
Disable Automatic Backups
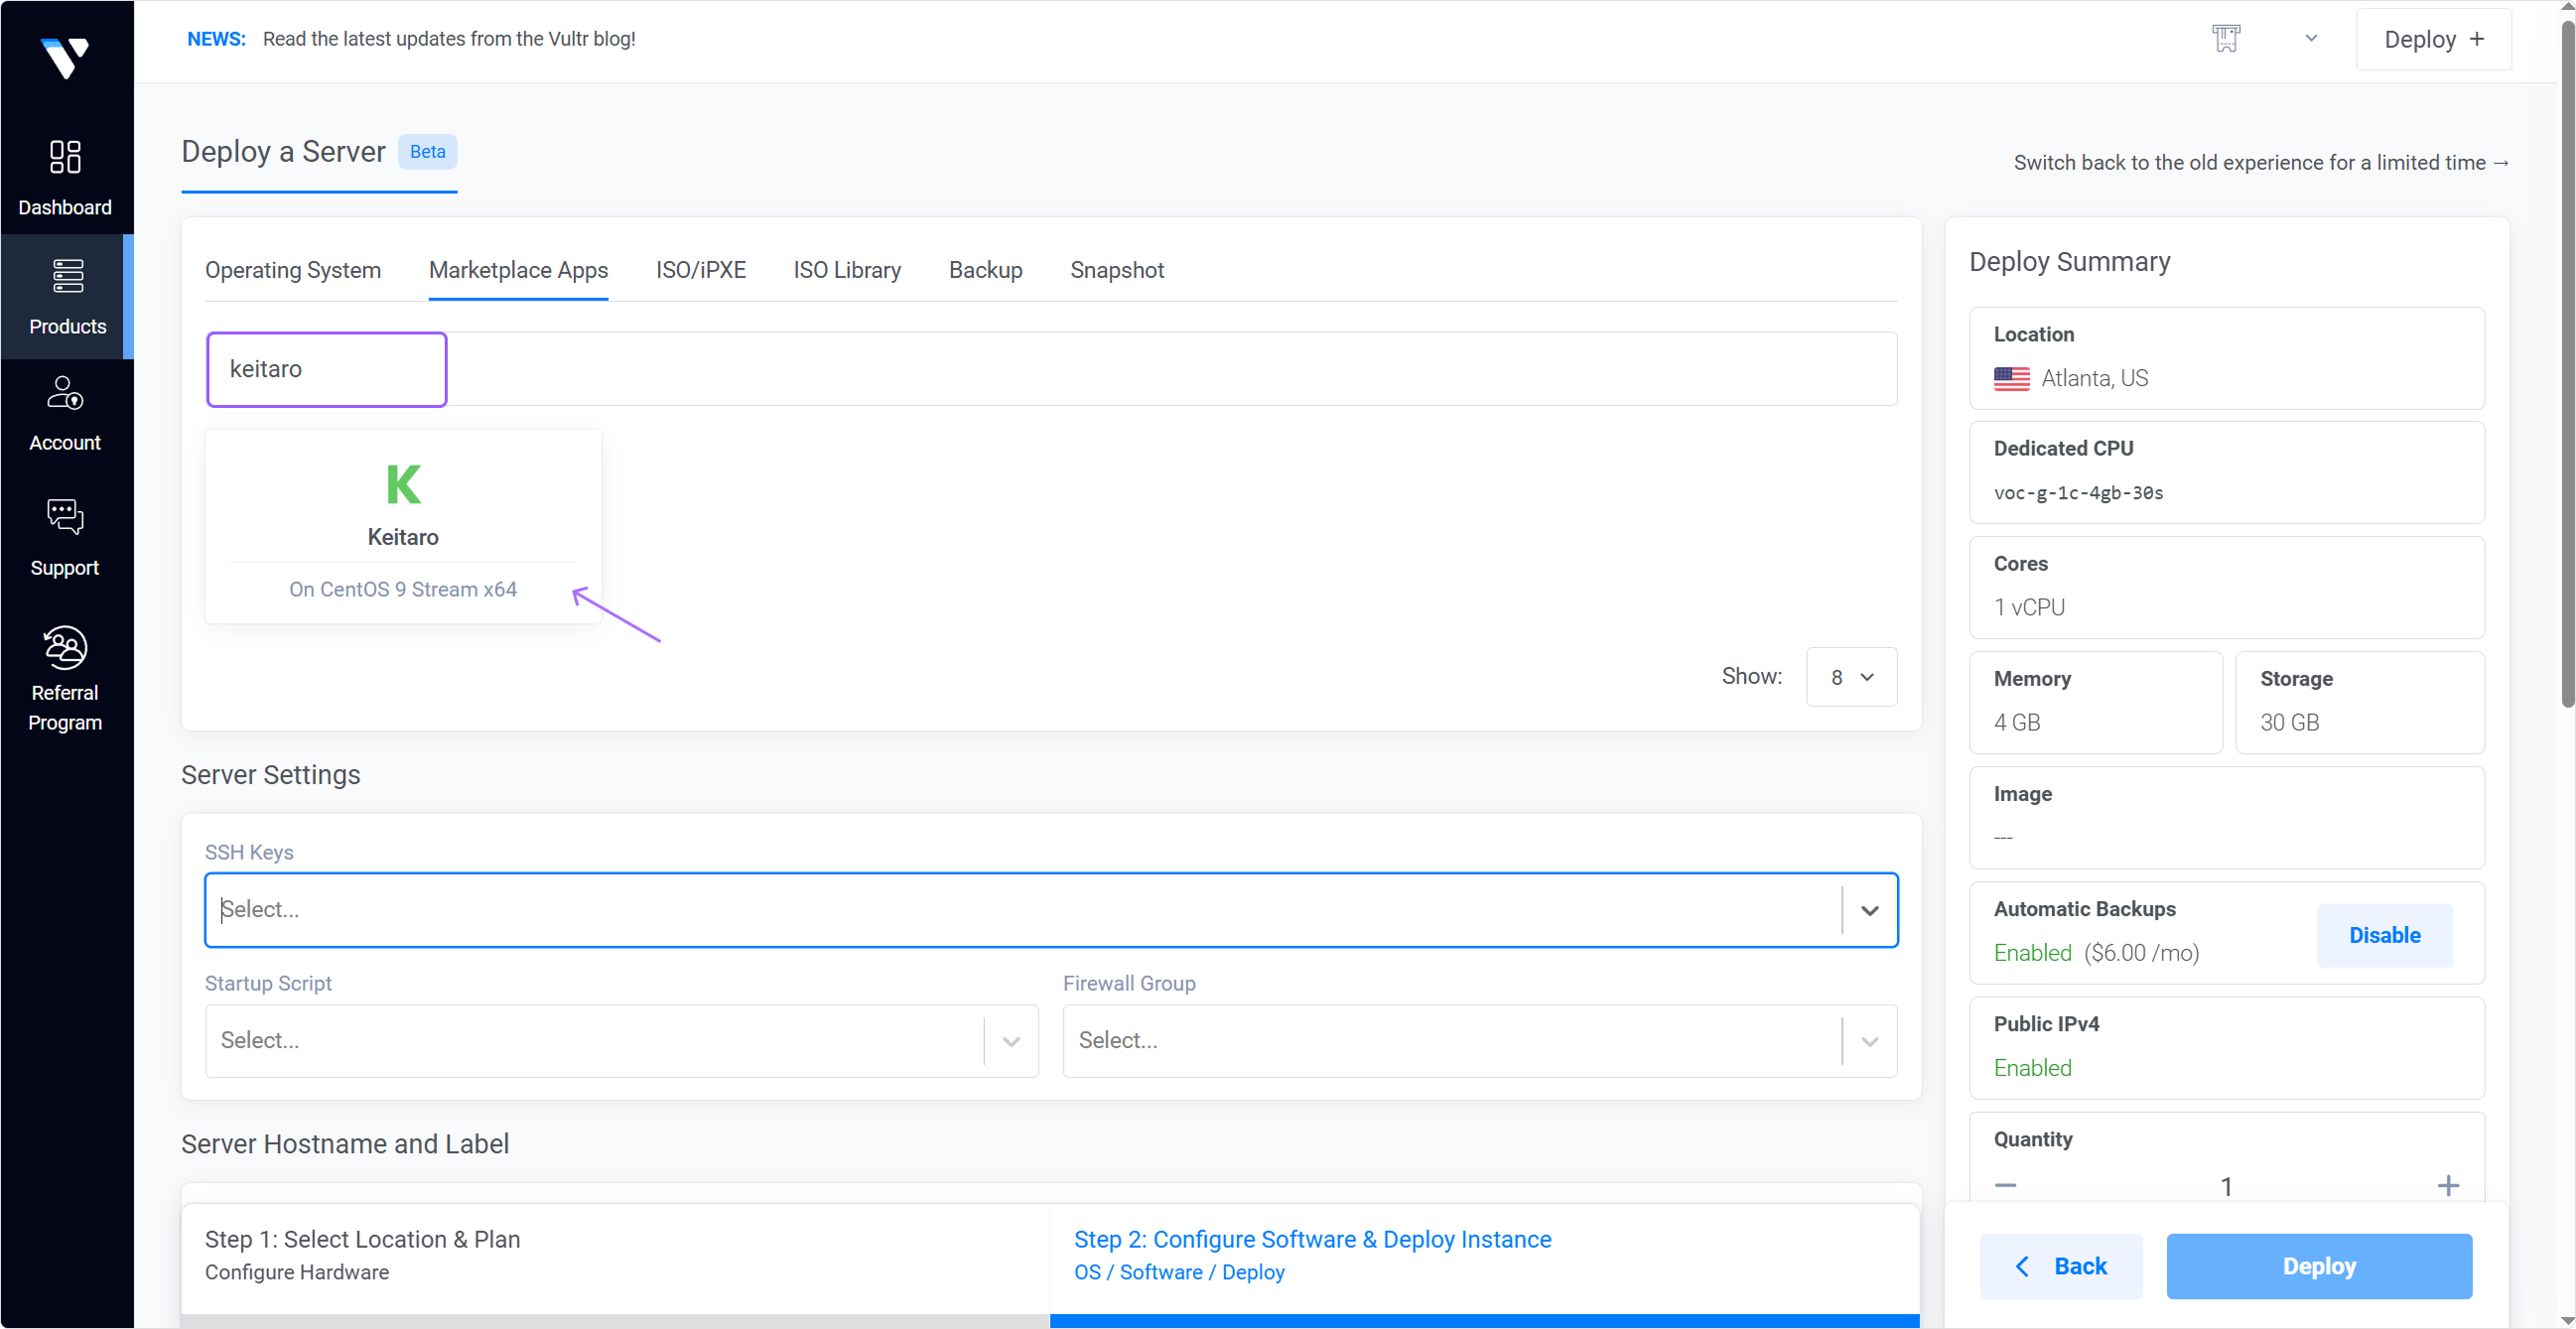point(2384,935)
